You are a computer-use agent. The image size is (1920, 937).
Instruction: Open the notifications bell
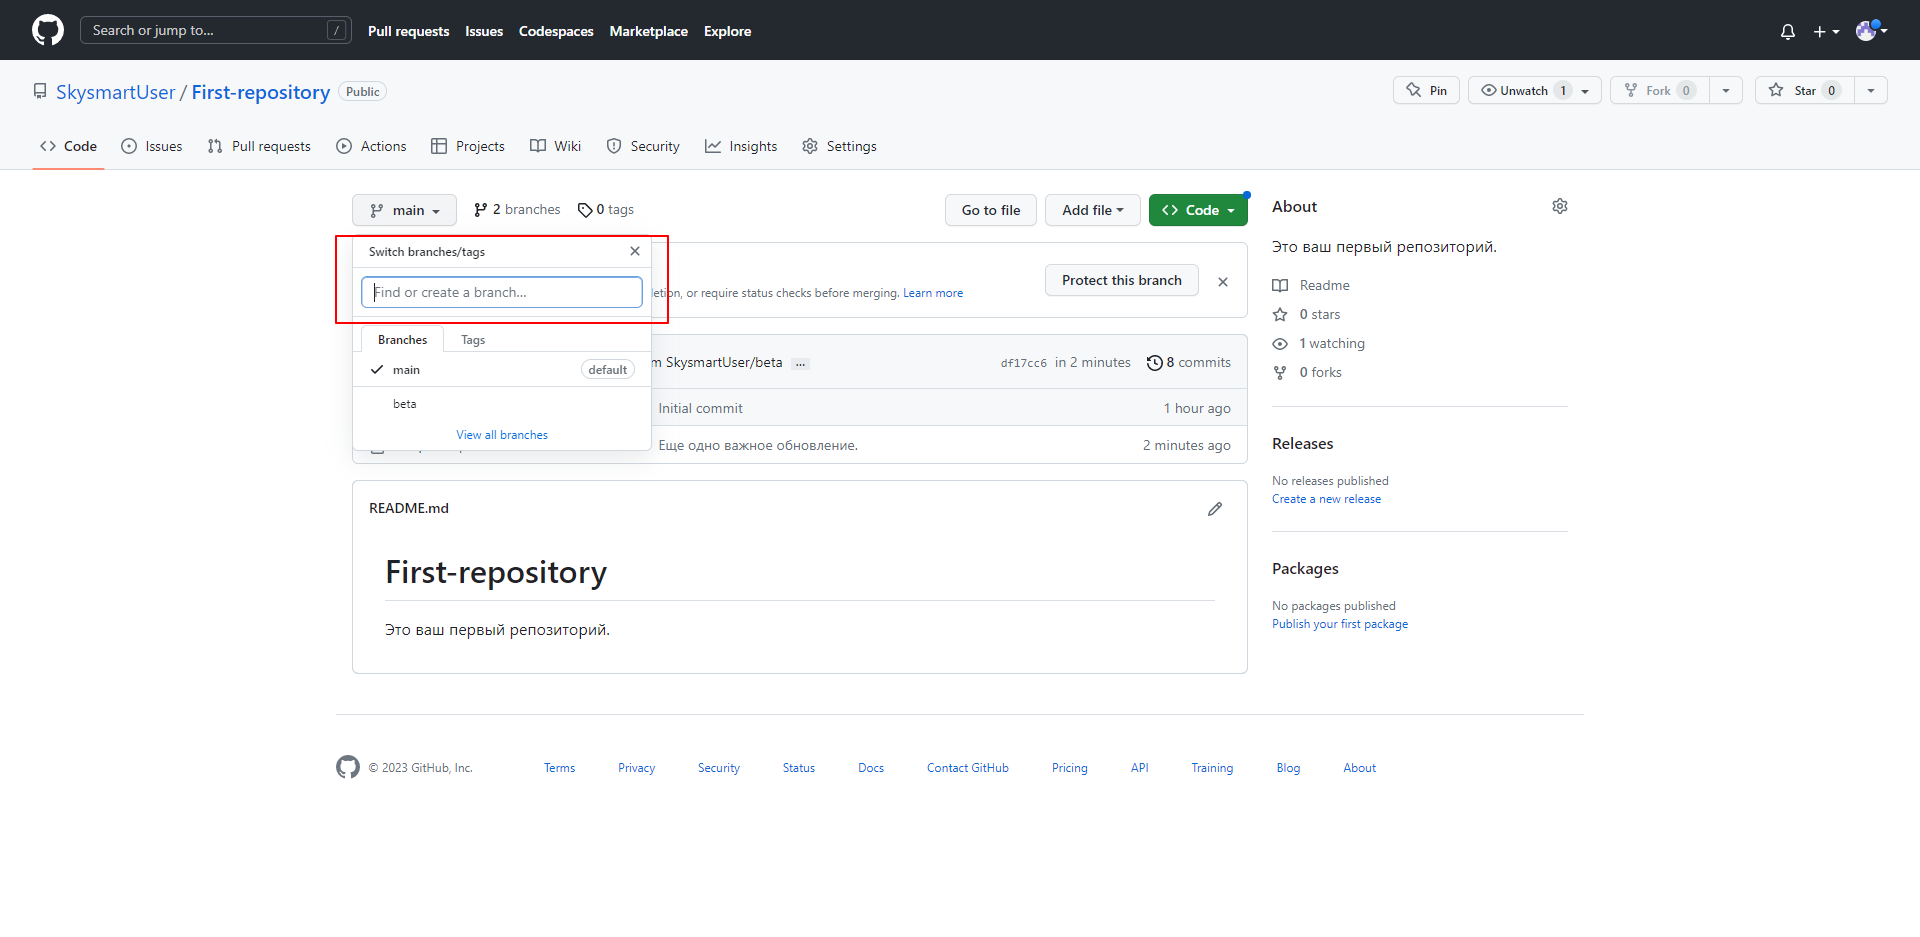(1787, 31)
